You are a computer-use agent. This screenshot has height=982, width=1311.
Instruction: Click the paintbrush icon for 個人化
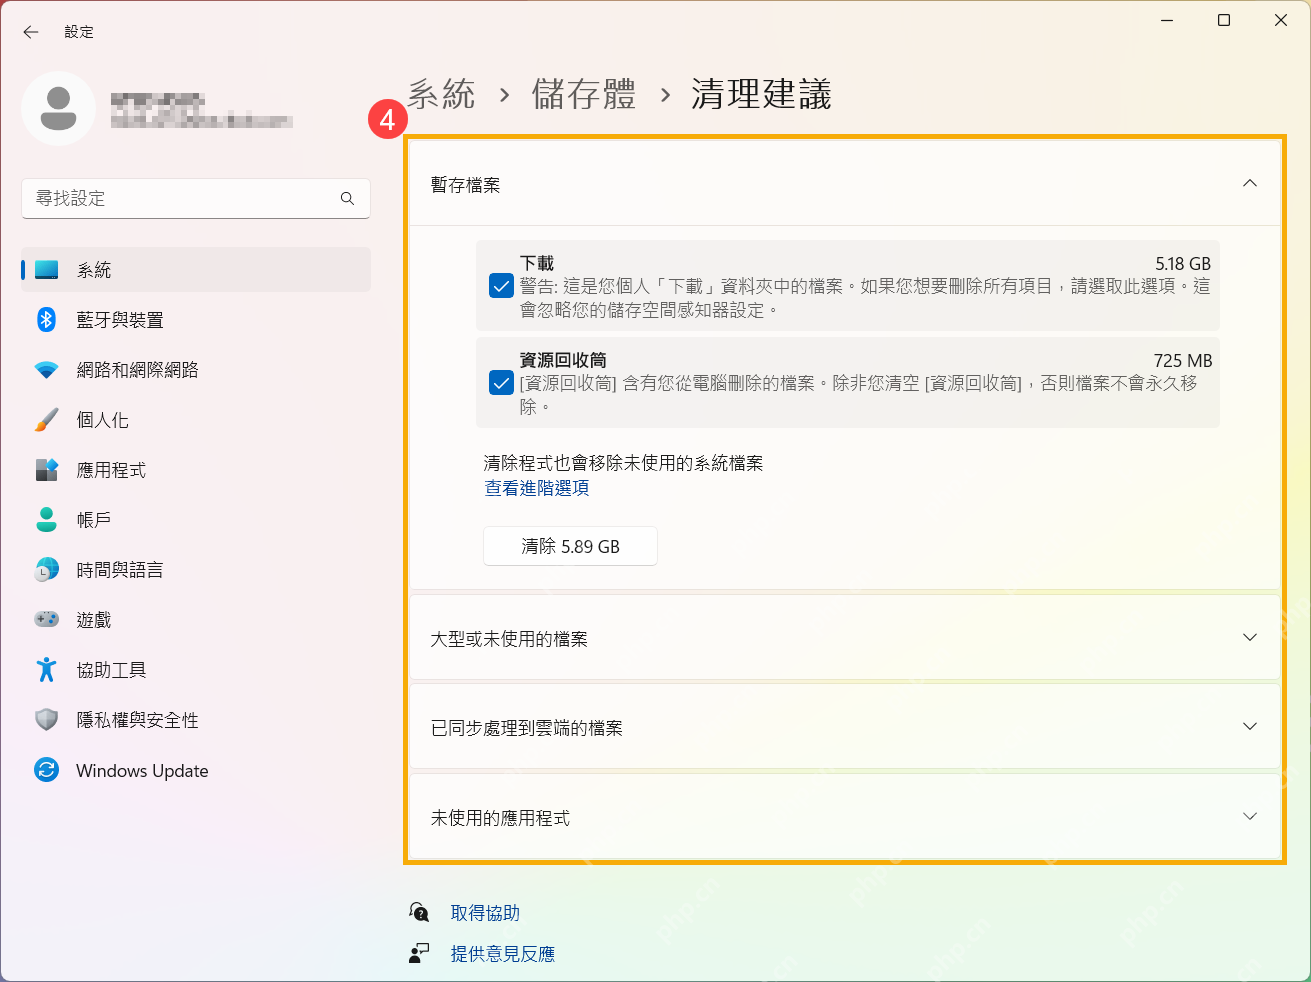click(x=46, y=420)
